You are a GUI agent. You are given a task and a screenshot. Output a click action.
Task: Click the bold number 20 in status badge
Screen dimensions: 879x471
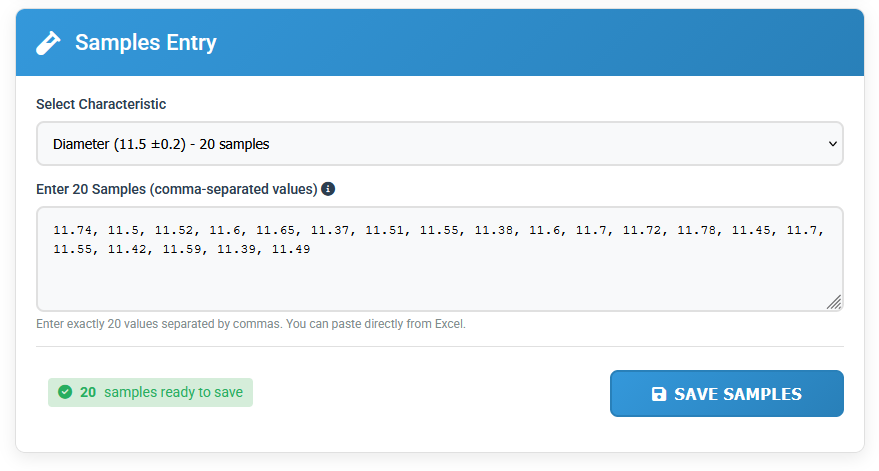pos(88,392)
